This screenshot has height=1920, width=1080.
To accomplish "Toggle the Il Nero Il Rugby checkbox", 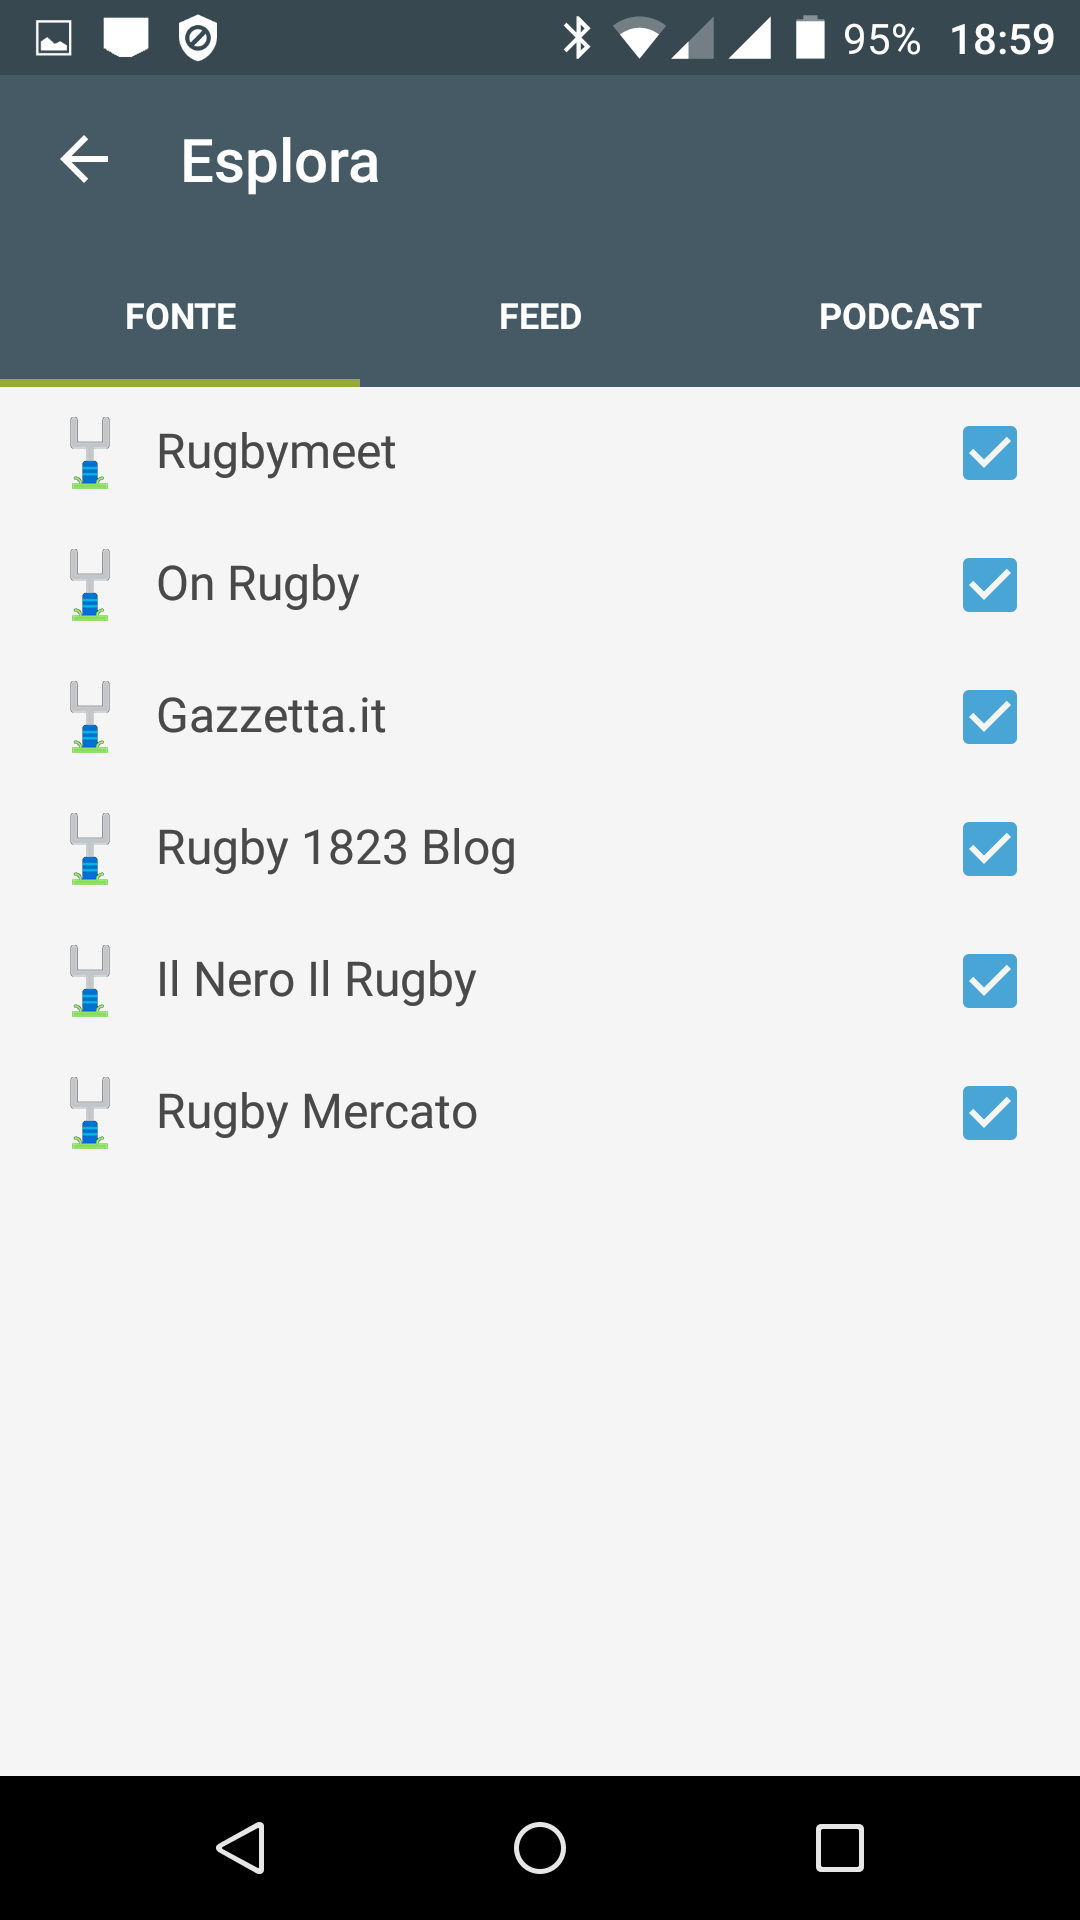I will click(x=989, y=981).
